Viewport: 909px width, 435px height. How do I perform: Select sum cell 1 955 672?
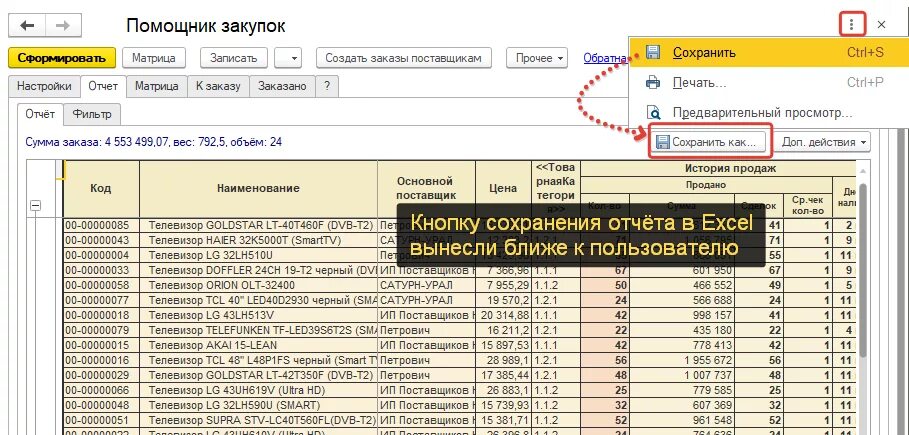[x=683, y=360]
